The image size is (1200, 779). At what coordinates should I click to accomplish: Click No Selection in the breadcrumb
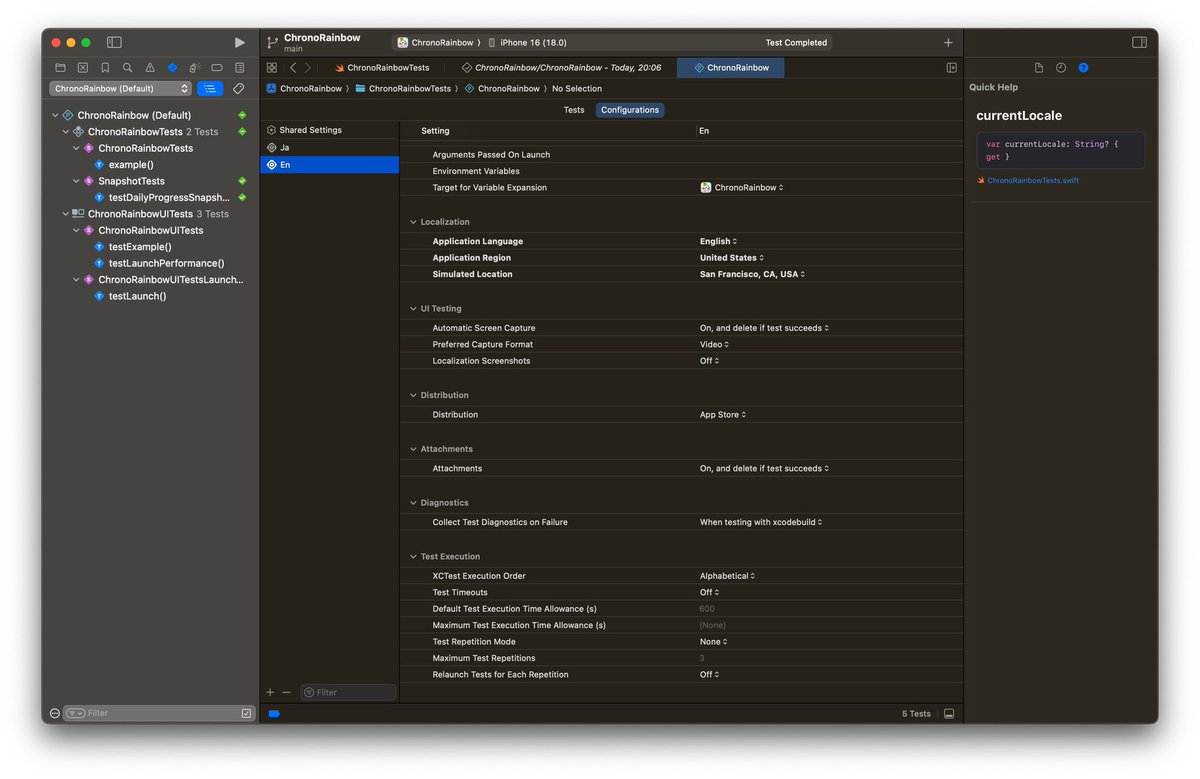click(x=577, y=89)
